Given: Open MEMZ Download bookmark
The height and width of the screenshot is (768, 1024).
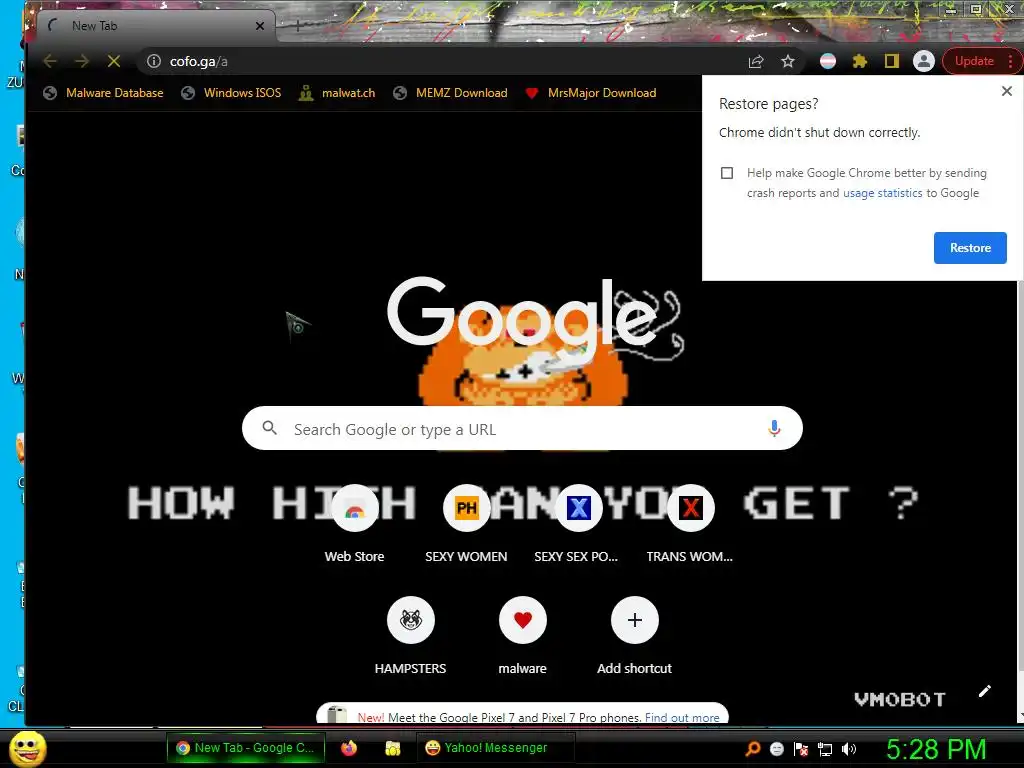Looking at the screenshot, I should pyautogui.click(x=451, y=93).
